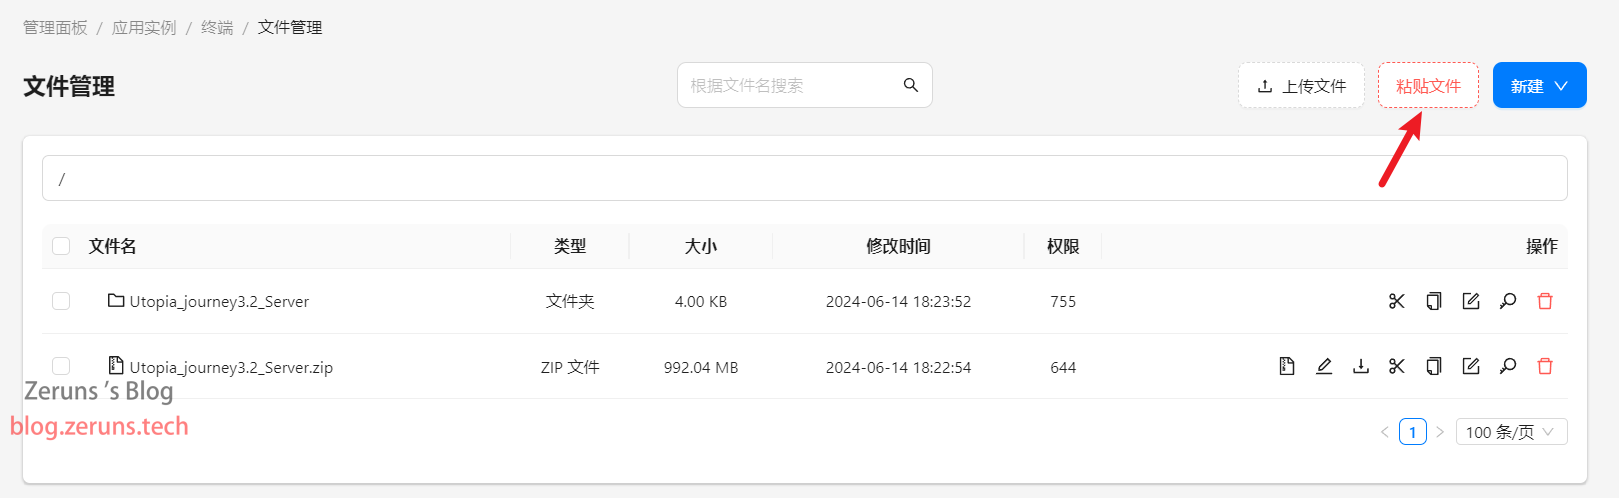Click the 粘贴文件 button
This screenshot has height=498, width=1619.
pos(1428,86)
